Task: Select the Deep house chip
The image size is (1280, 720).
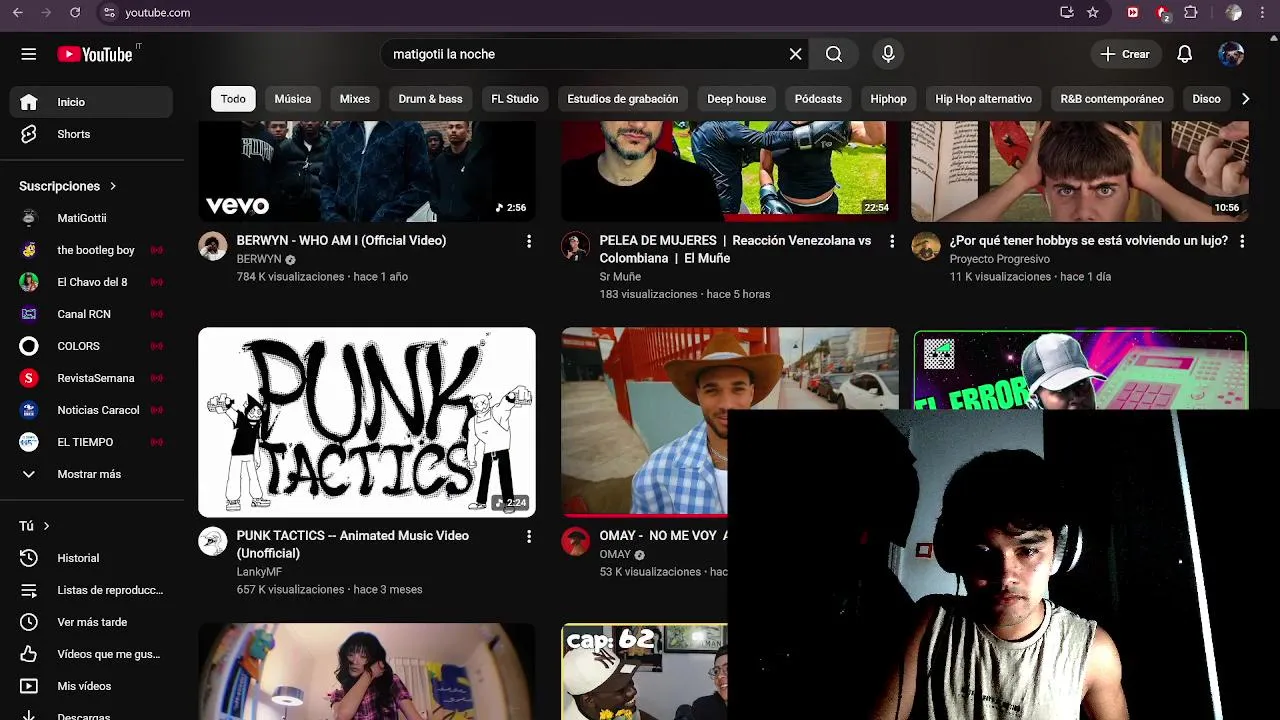Action: pyautogui.click(x=736, y=99)
